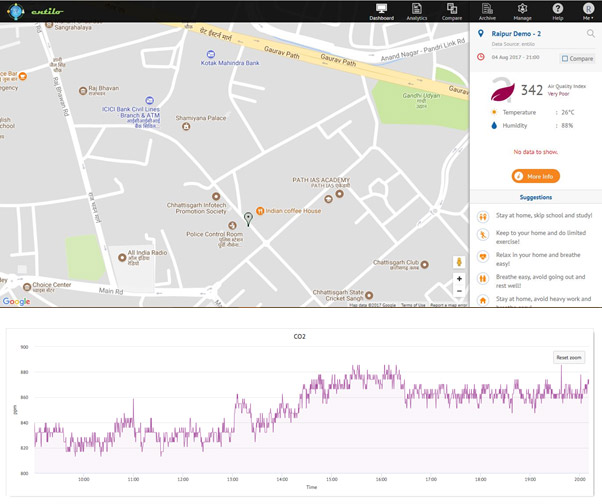The image size is (602, 504).
Task: Click the CO2 chart title
Action: pos(299,337)
